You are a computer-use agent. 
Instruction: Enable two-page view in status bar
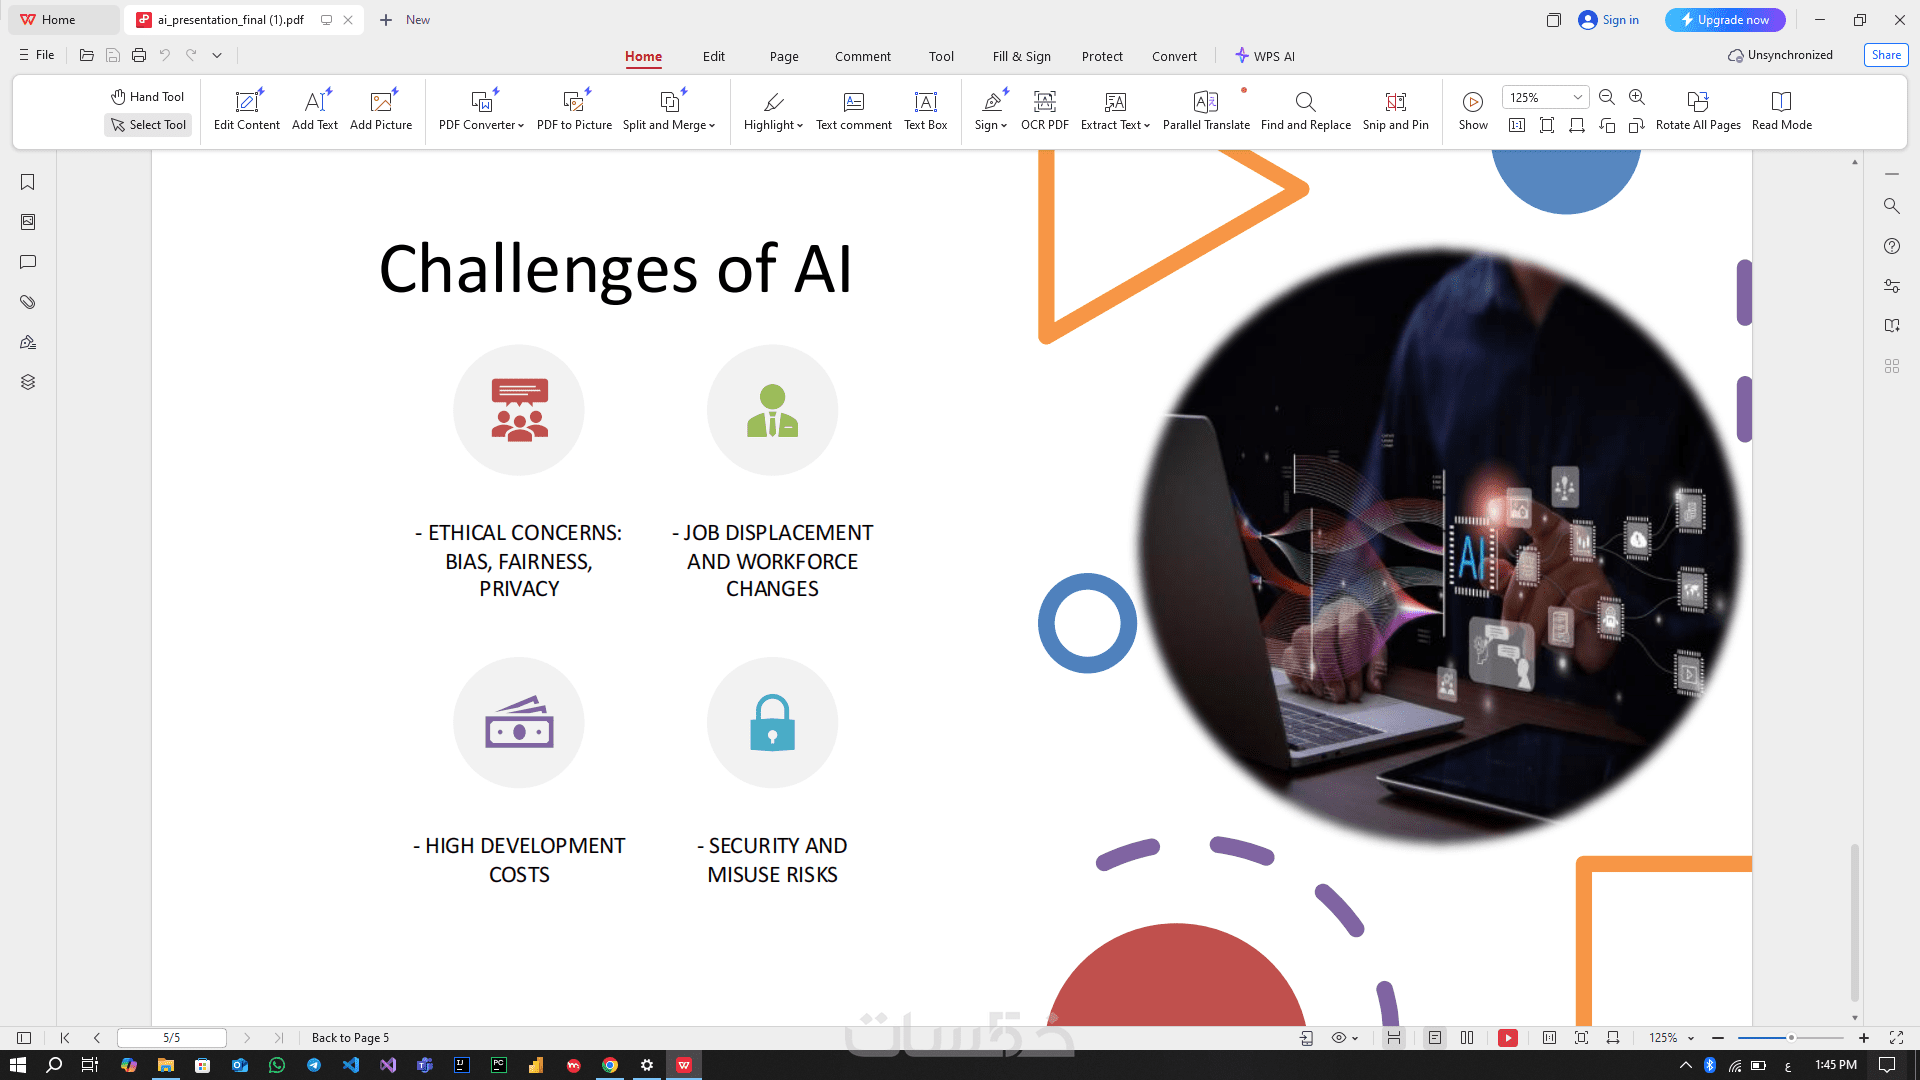pyautogui.click(x=1467, y=1038)
